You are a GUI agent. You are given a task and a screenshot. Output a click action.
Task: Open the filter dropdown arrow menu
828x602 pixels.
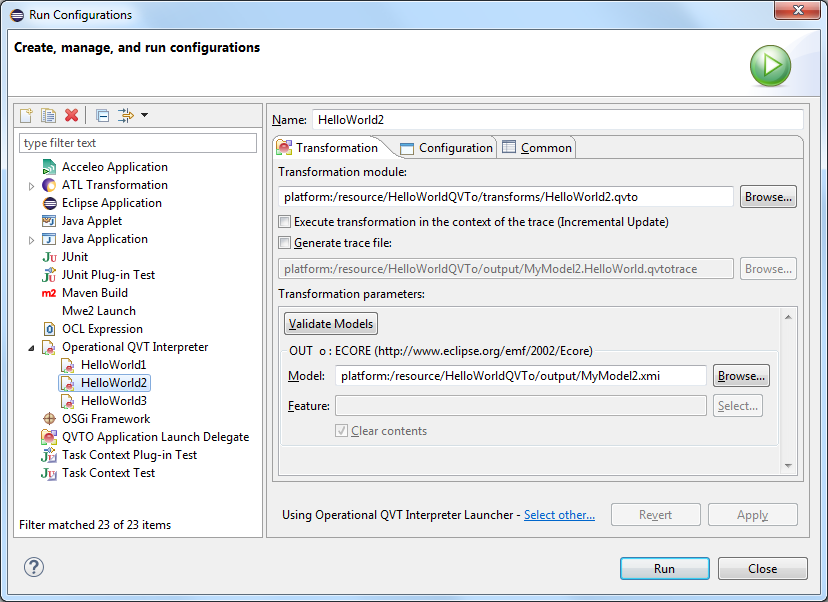(144, 116)
